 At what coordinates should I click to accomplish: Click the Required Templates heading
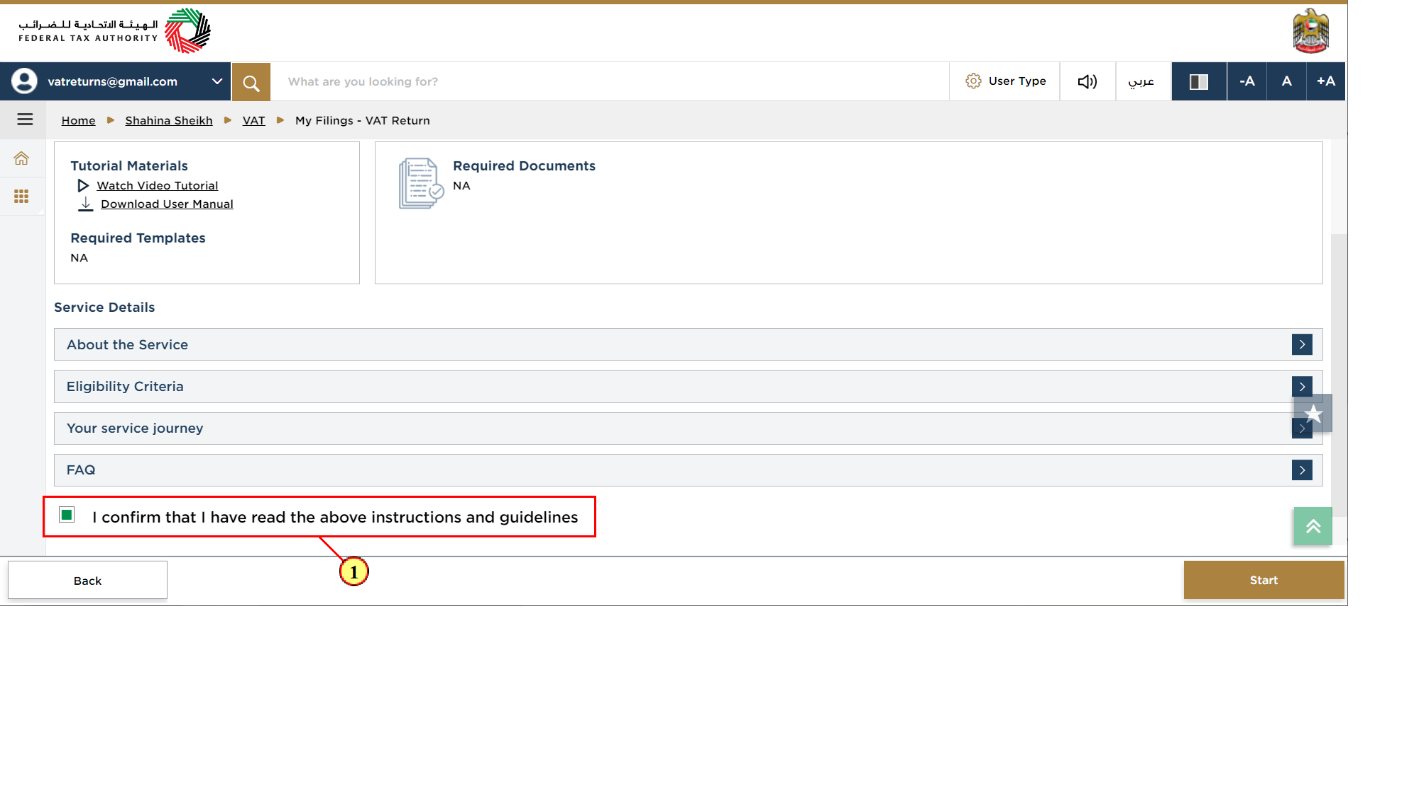138,238
